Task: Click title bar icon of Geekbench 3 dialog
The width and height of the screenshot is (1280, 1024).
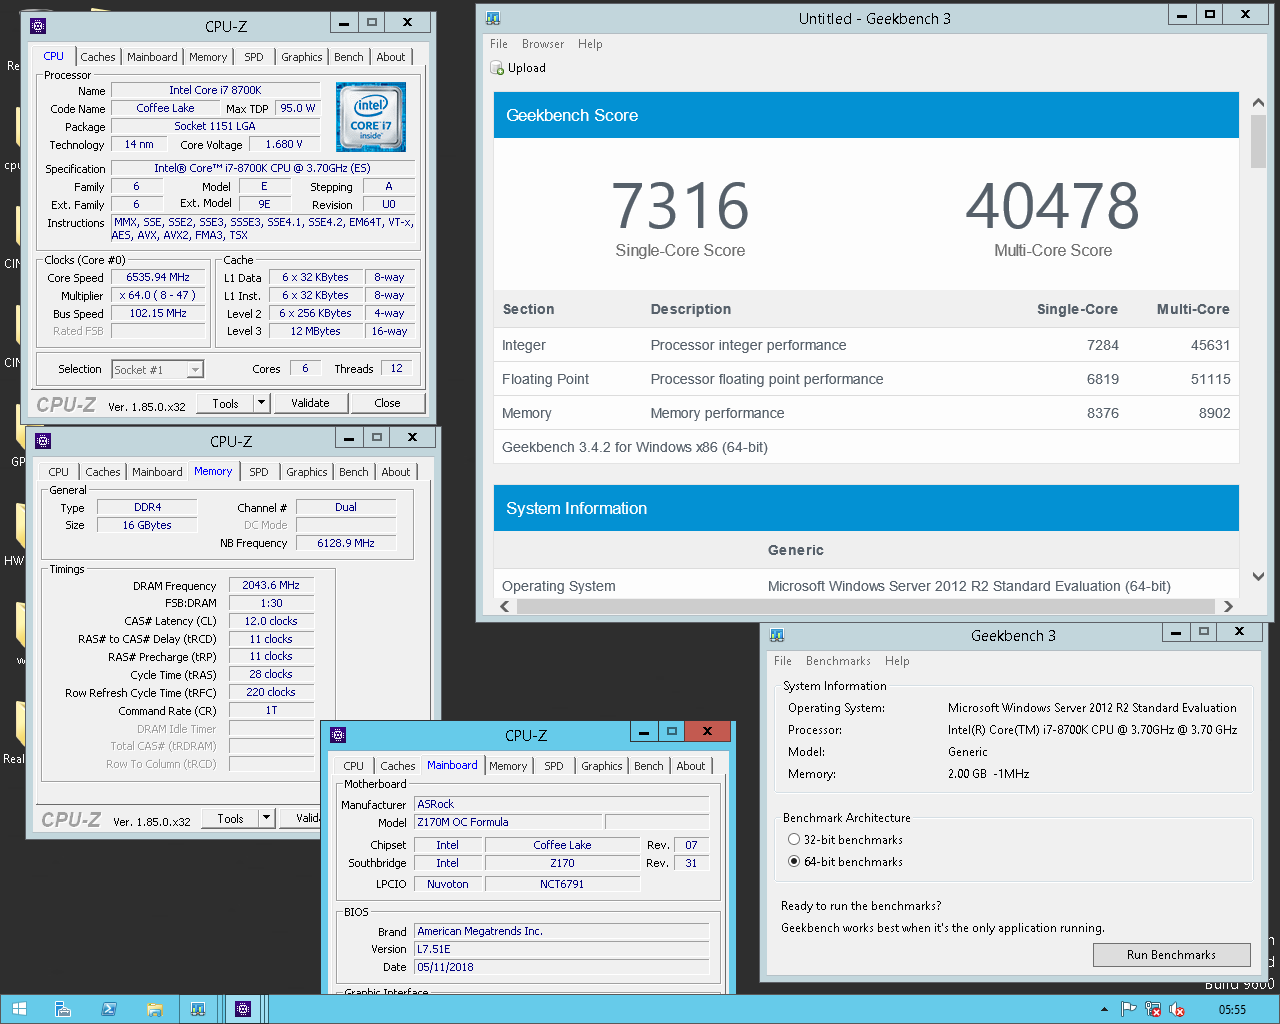Action: [x=777, y=635]
